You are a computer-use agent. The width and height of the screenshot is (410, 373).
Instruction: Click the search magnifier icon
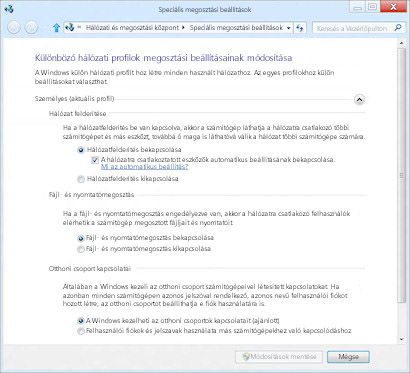[398, 28]
